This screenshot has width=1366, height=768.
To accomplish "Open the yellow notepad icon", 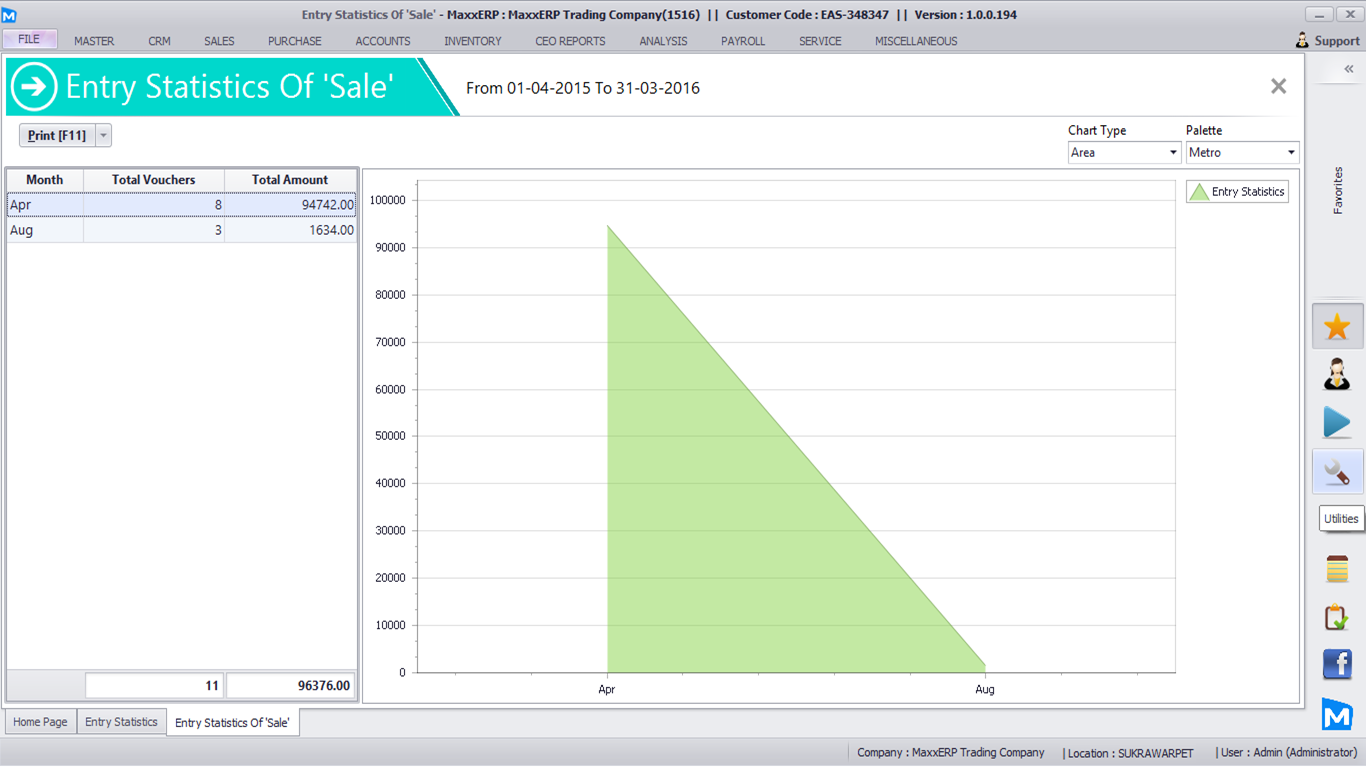I will pos(1337,569).
